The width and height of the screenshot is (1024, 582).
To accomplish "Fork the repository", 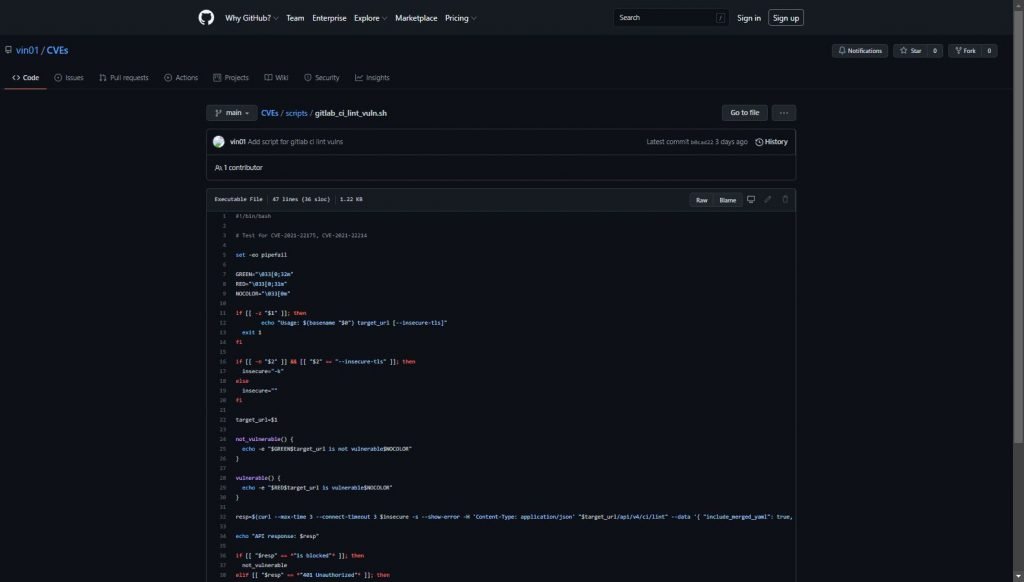I will tap(965, 50).
